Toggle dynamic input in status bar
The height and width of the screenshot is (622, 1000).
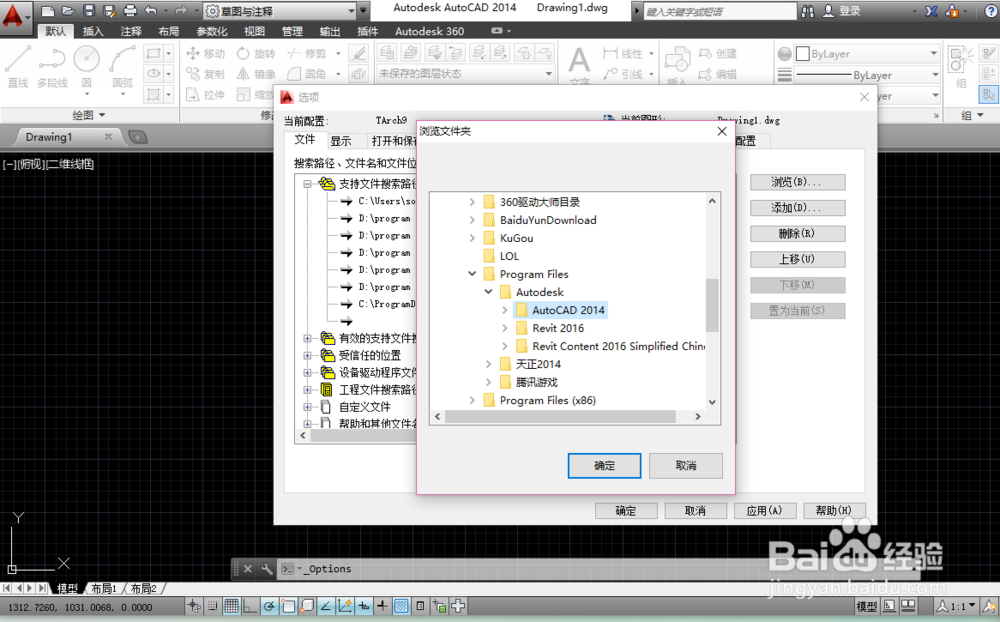363,606
